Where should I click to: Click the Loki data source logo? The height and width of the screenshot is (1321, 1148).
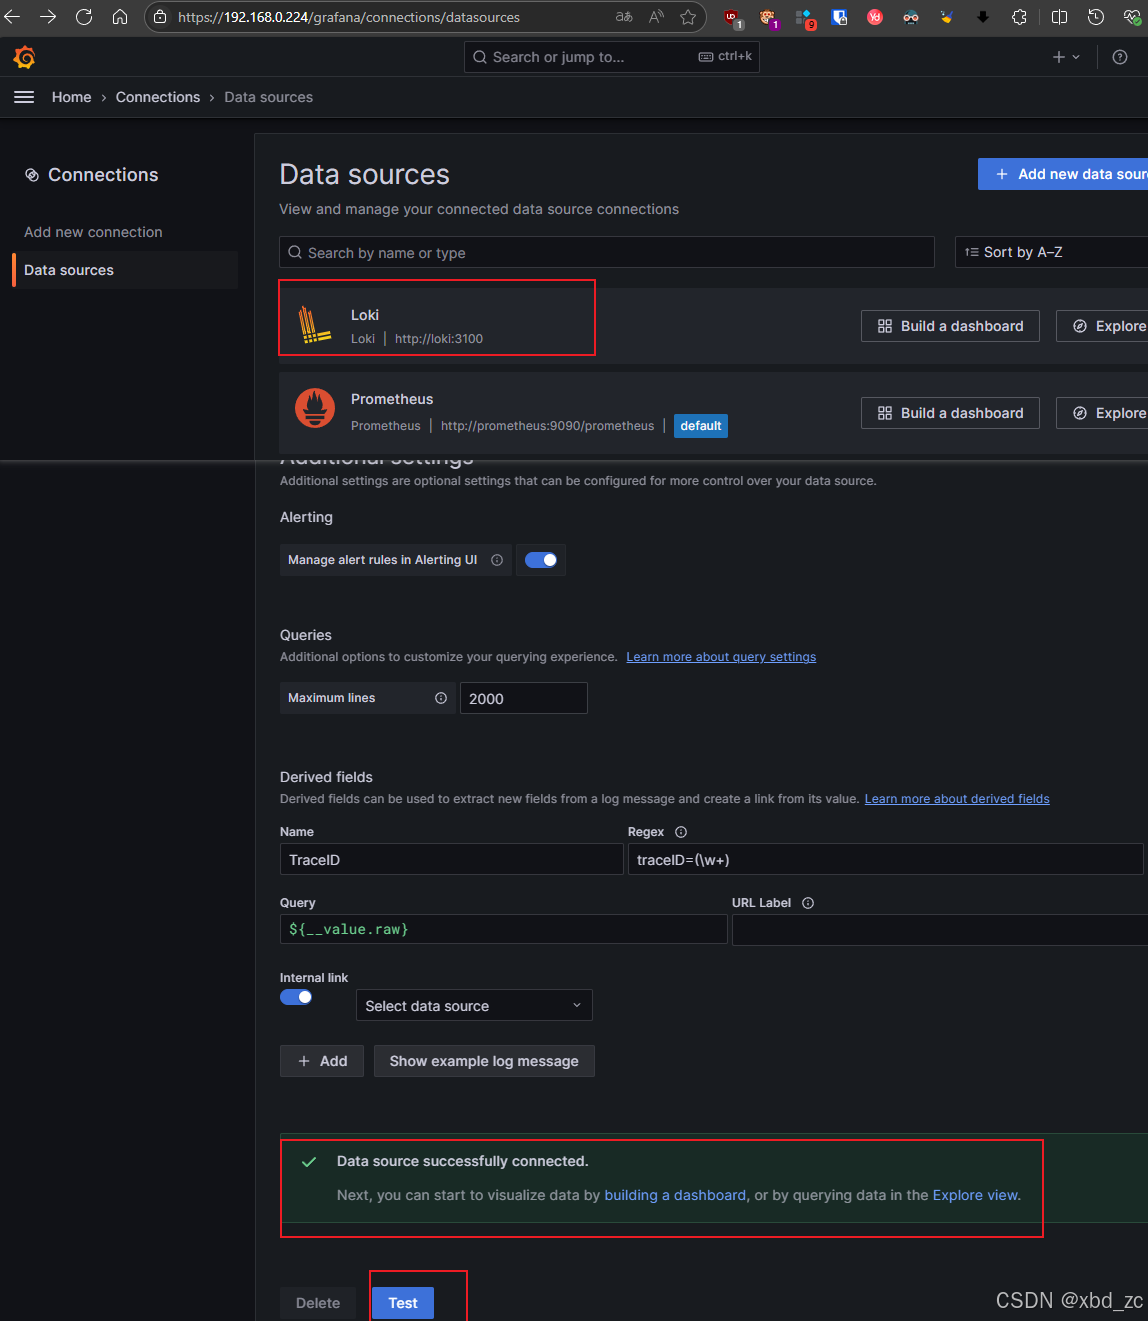315,325
